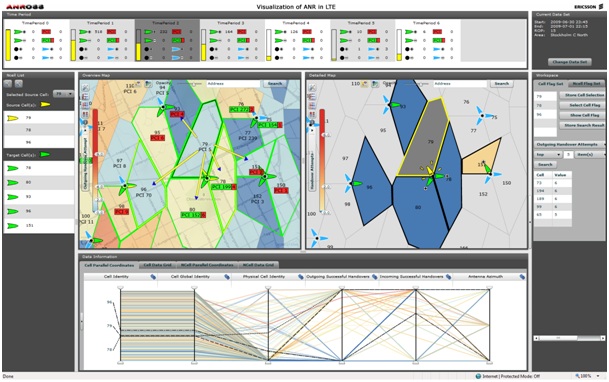The image size is (609, 382).
Task: Click browser zoom level 100% in status bar
Action: (x=585, y=376)
